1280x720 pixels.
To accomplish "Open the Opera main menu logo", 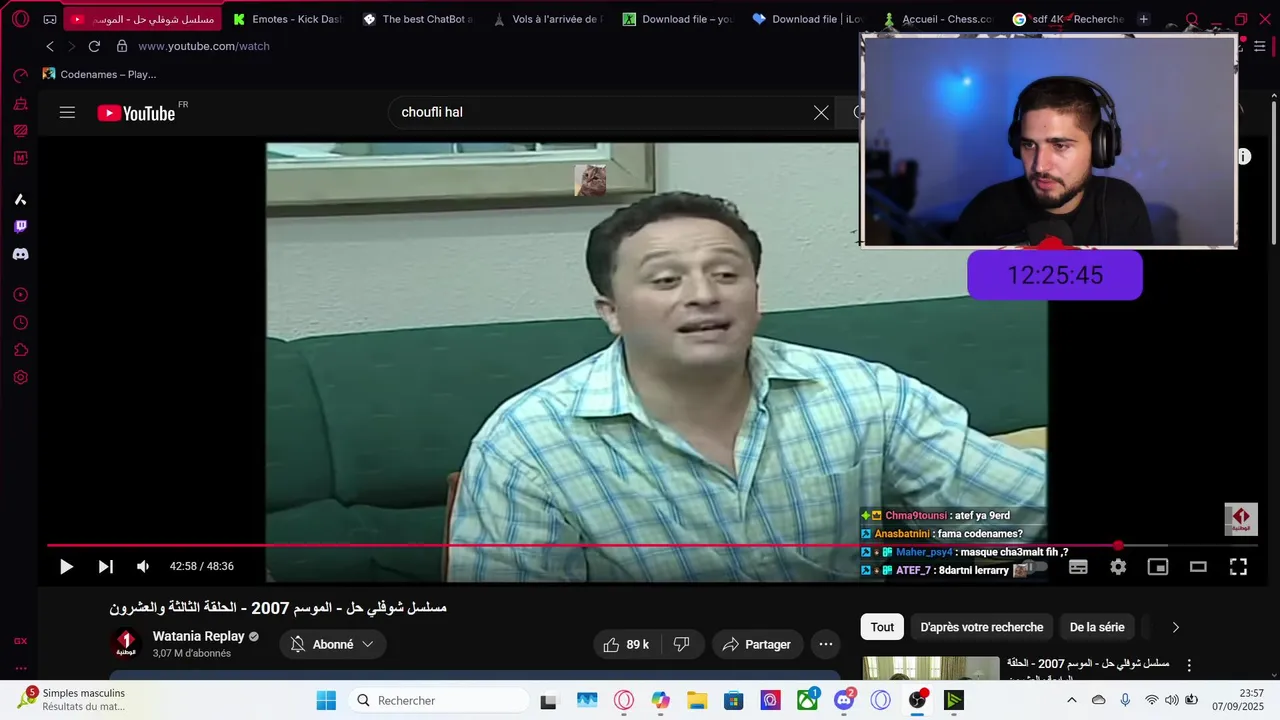I will point(20,19).
